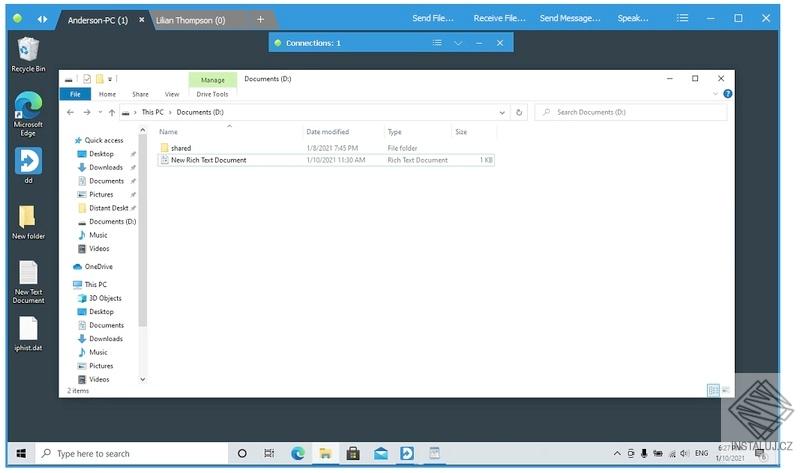812x473 pixels.
Task: Click the Speak… button
Action: click(632, 18)
